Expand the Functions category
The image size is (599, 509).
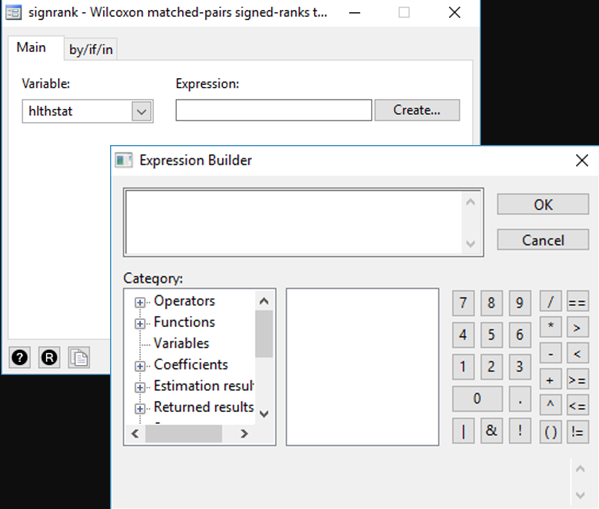(x=140, y=324)
